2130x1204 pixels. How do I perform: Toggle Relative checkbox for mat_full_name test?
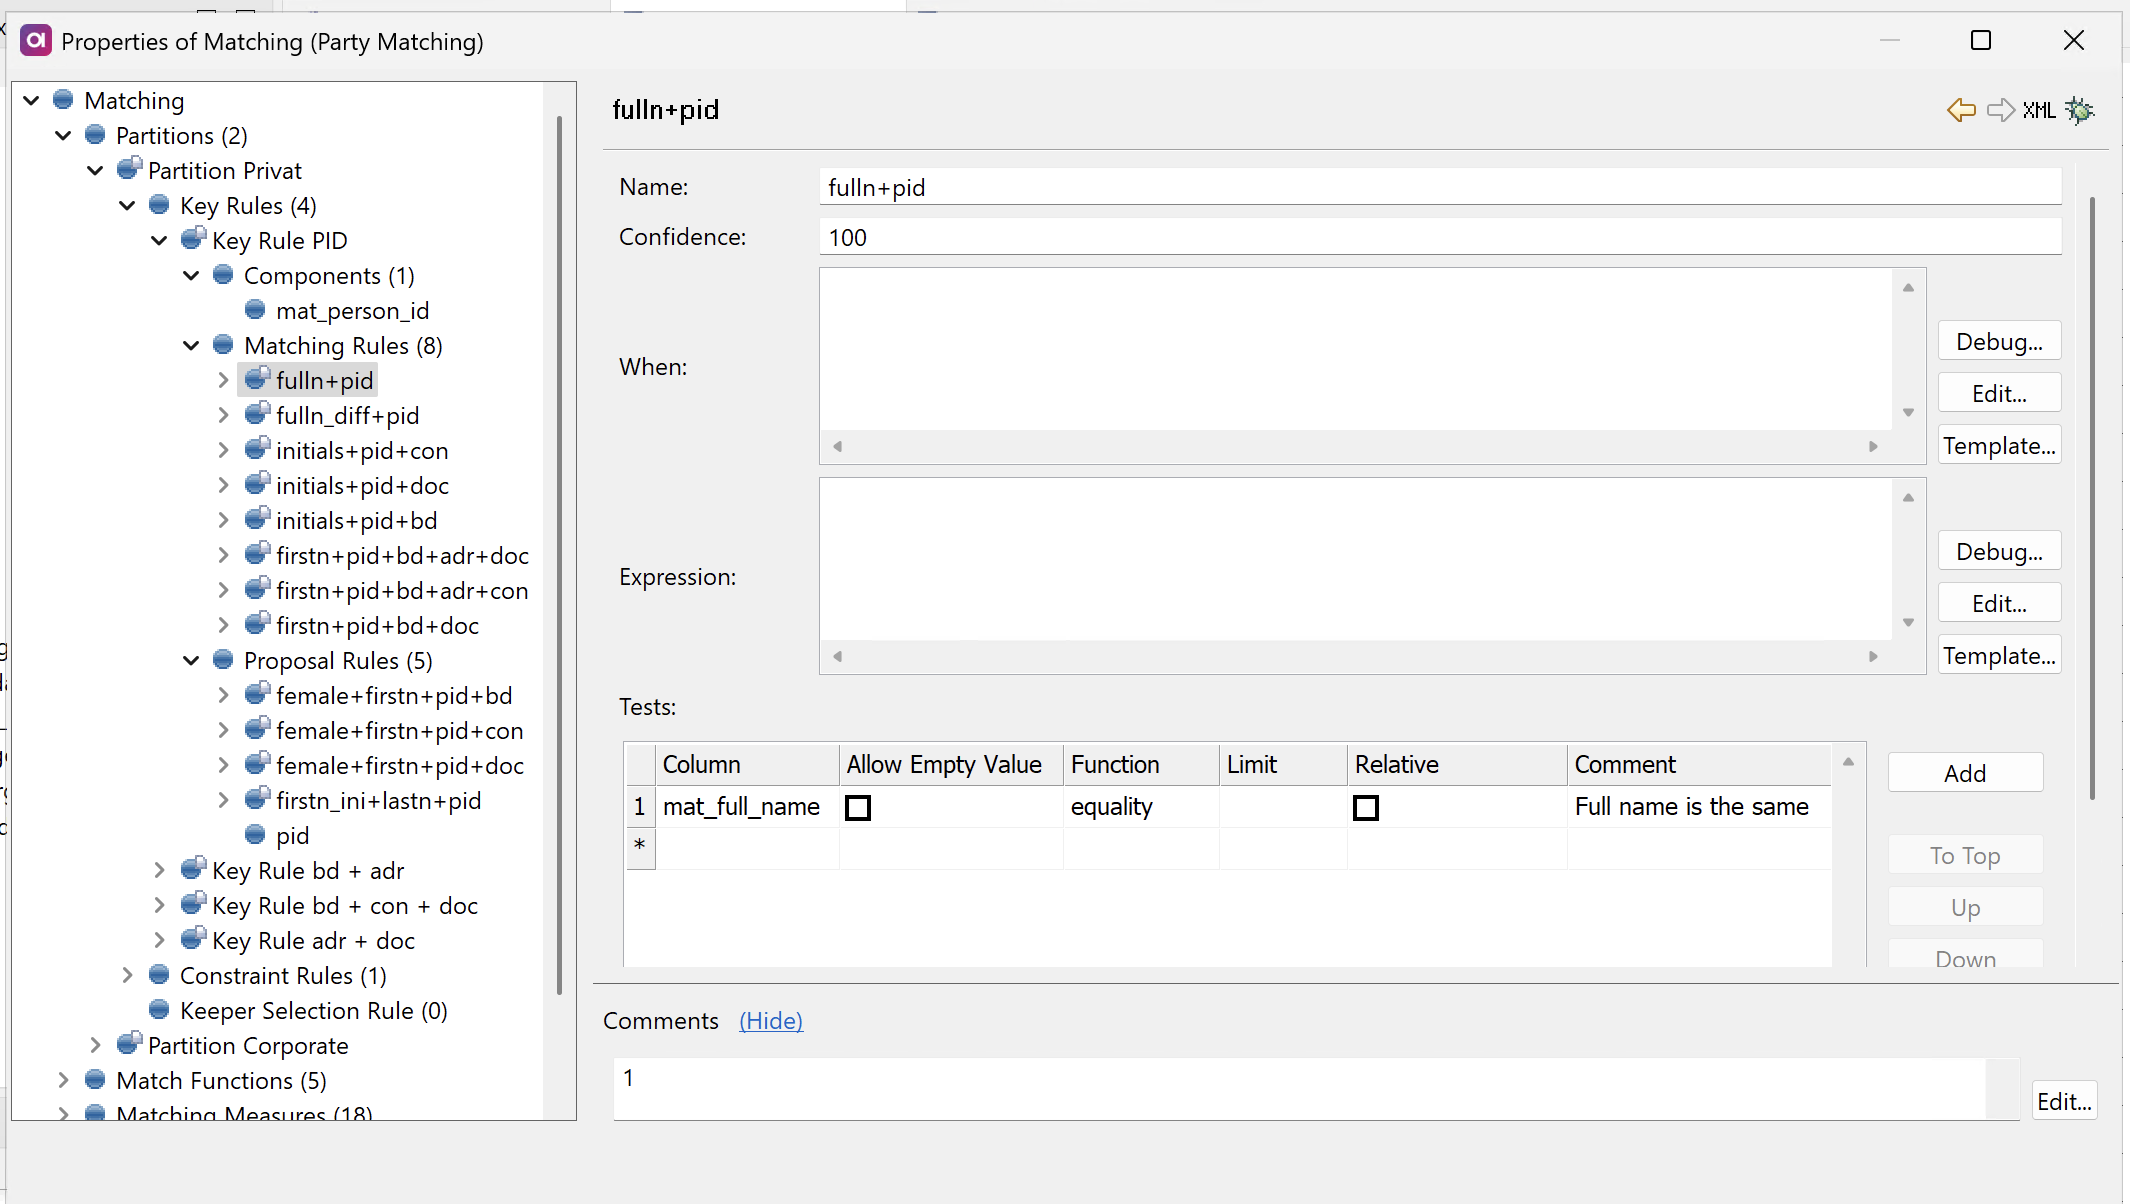point(1366,807)
